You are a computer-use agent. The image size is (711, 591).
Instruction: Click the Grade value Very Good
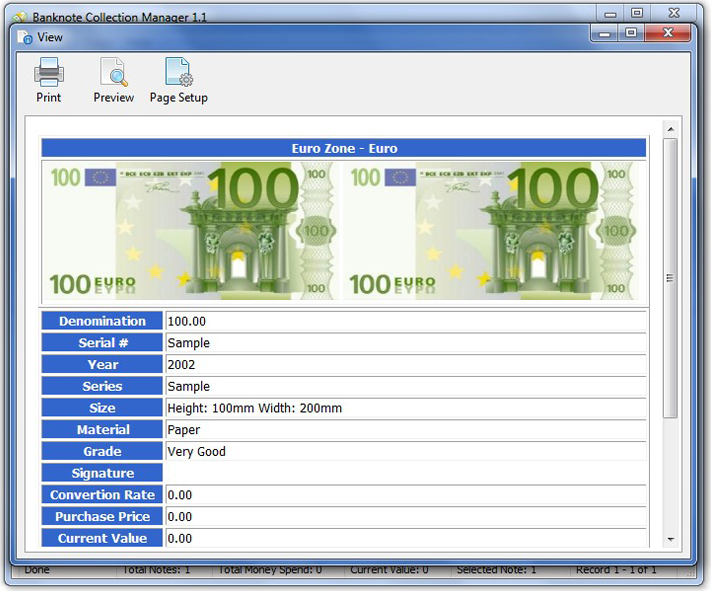point(197,451)
